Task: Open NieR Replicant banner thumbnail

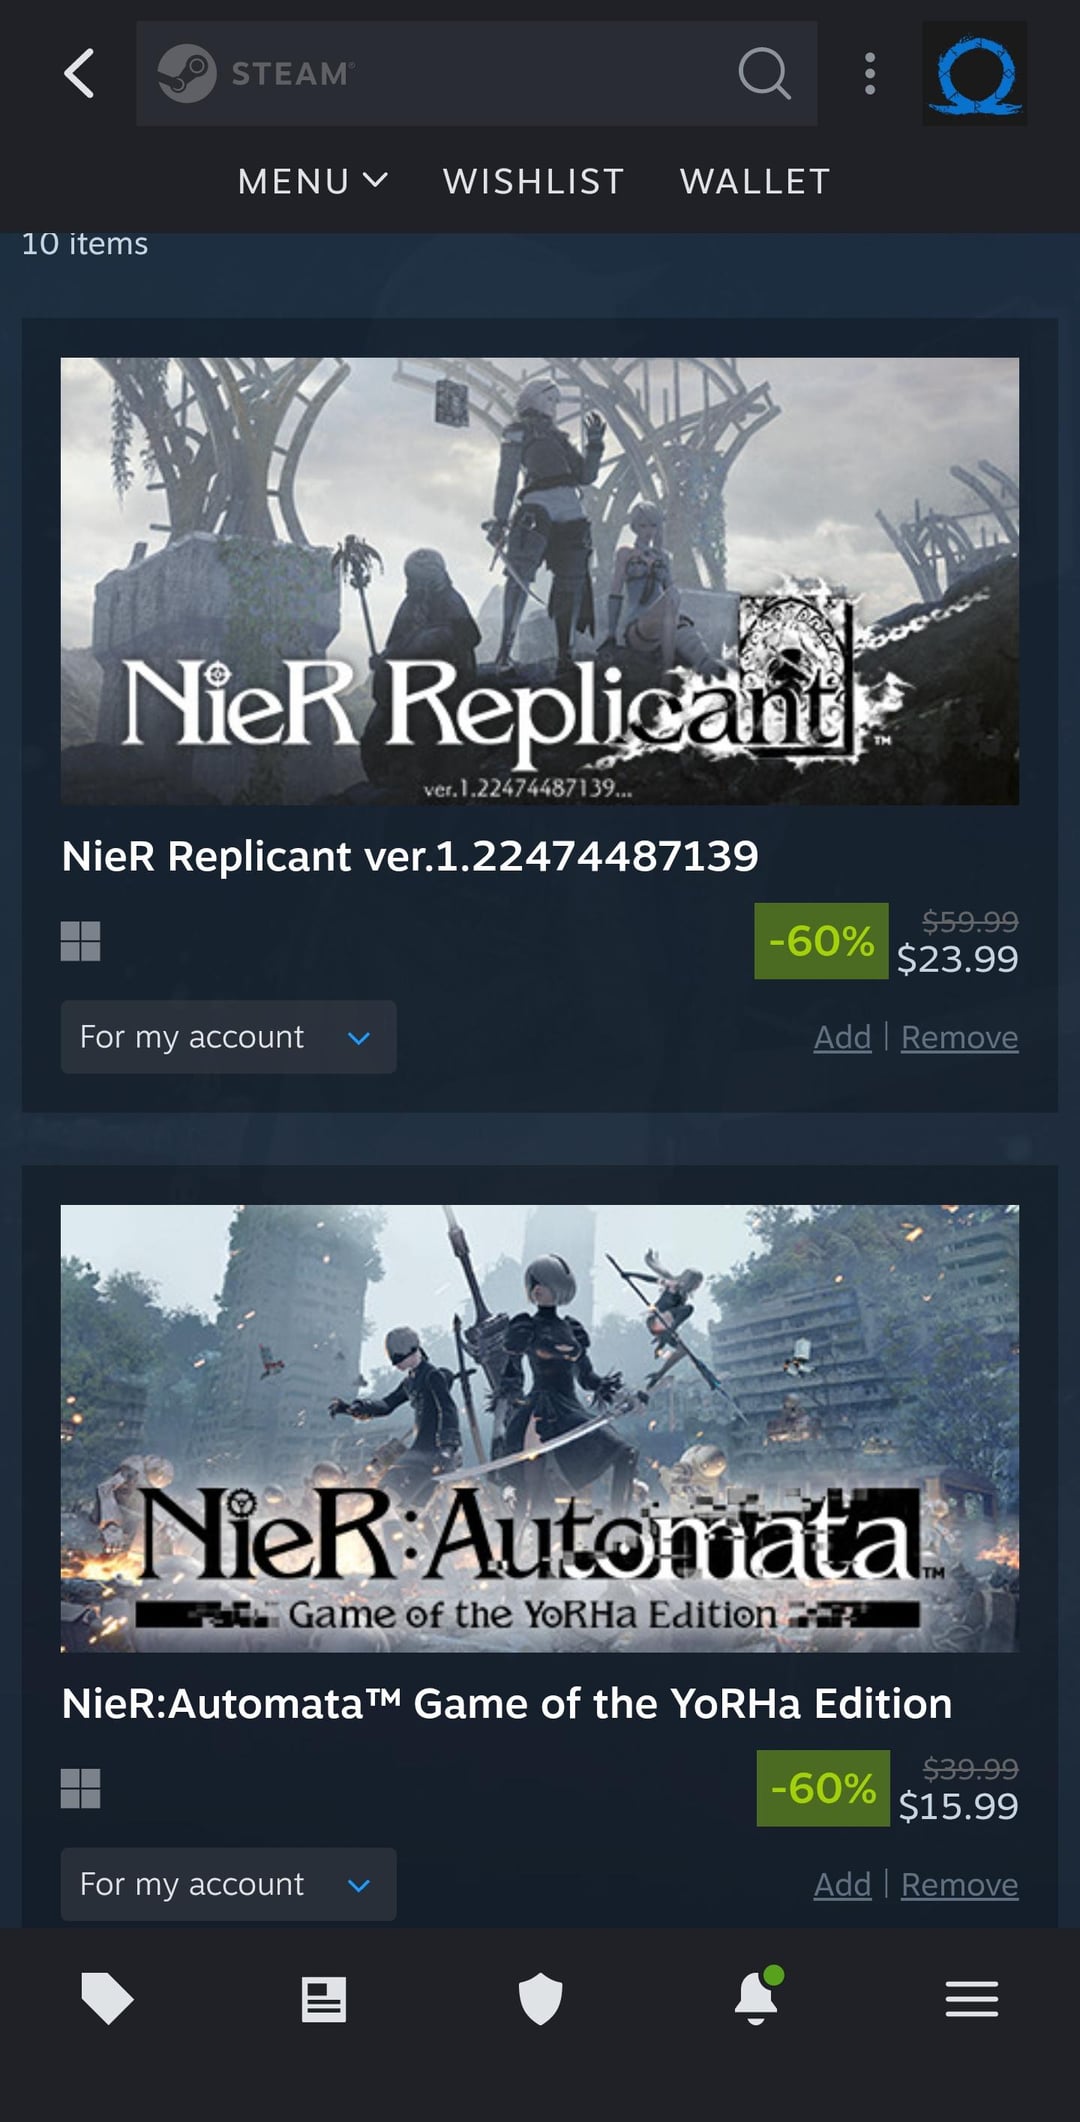Action: click(x=540, y=581)
